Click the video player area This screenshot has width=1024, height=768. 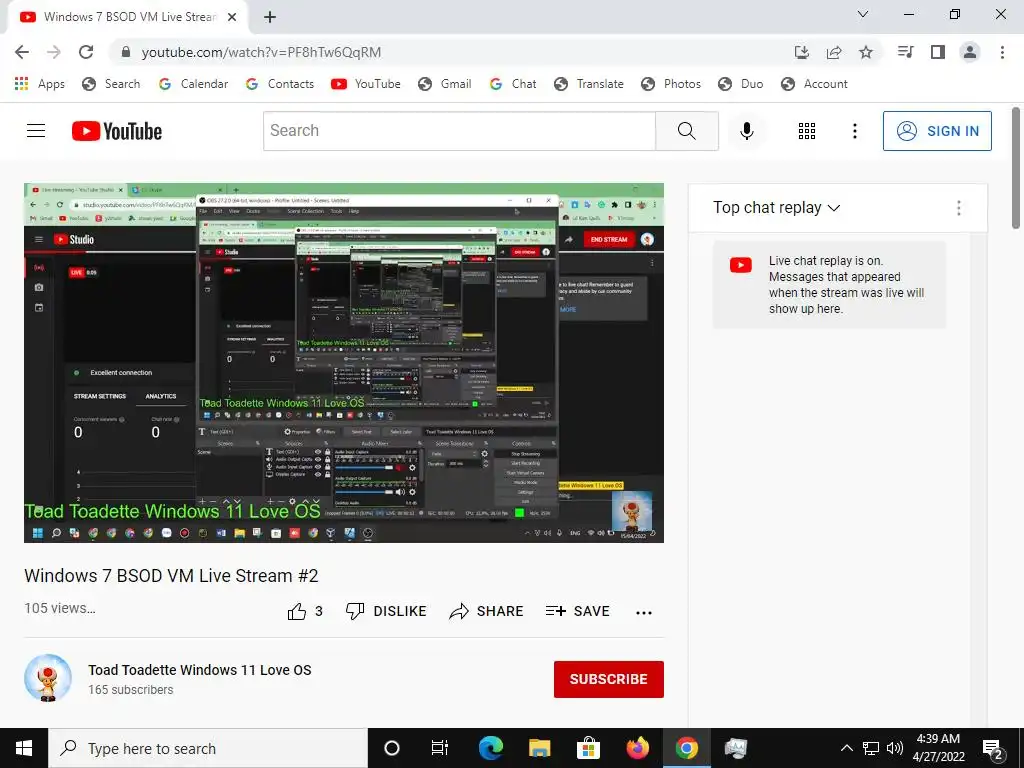pos(344,362)
